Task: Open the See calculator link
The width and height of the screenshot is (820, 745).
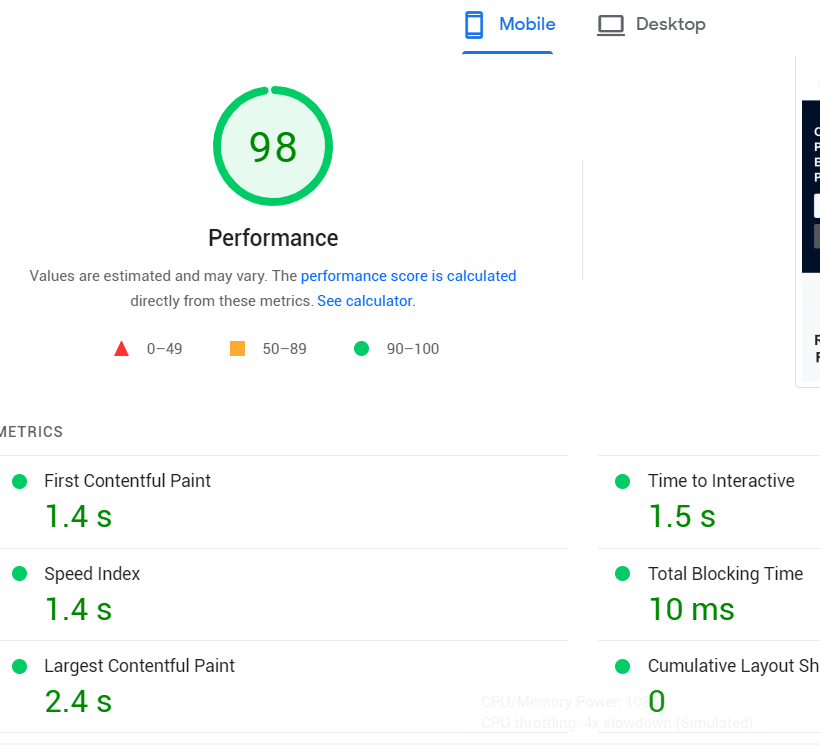Action: pos(364,300)
